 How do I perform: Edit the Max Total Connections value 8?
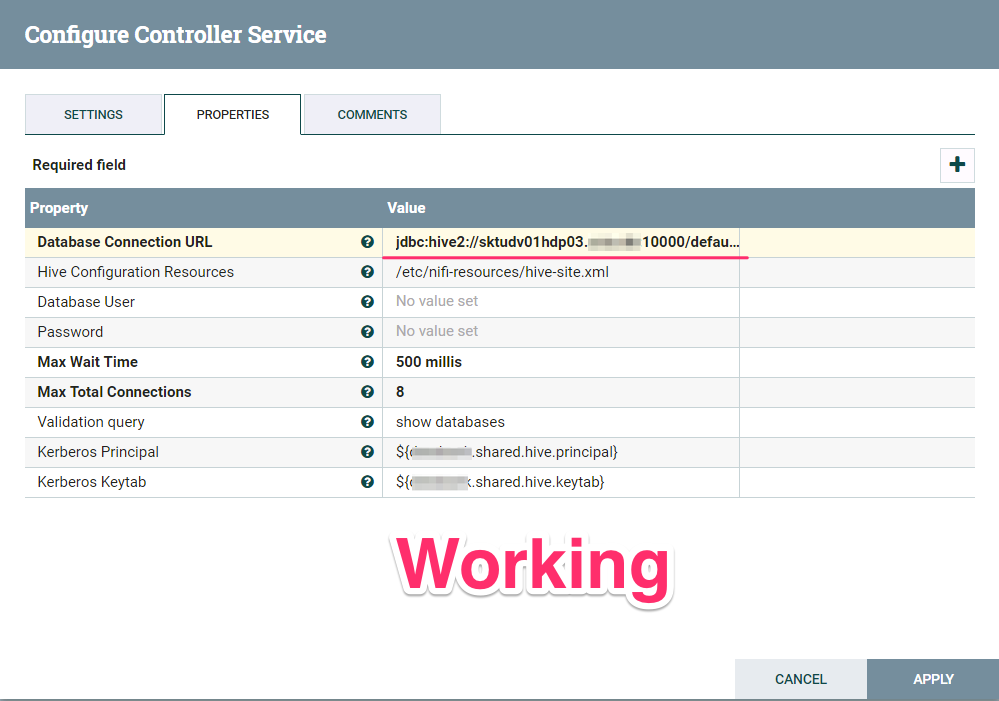click(561, 392)
